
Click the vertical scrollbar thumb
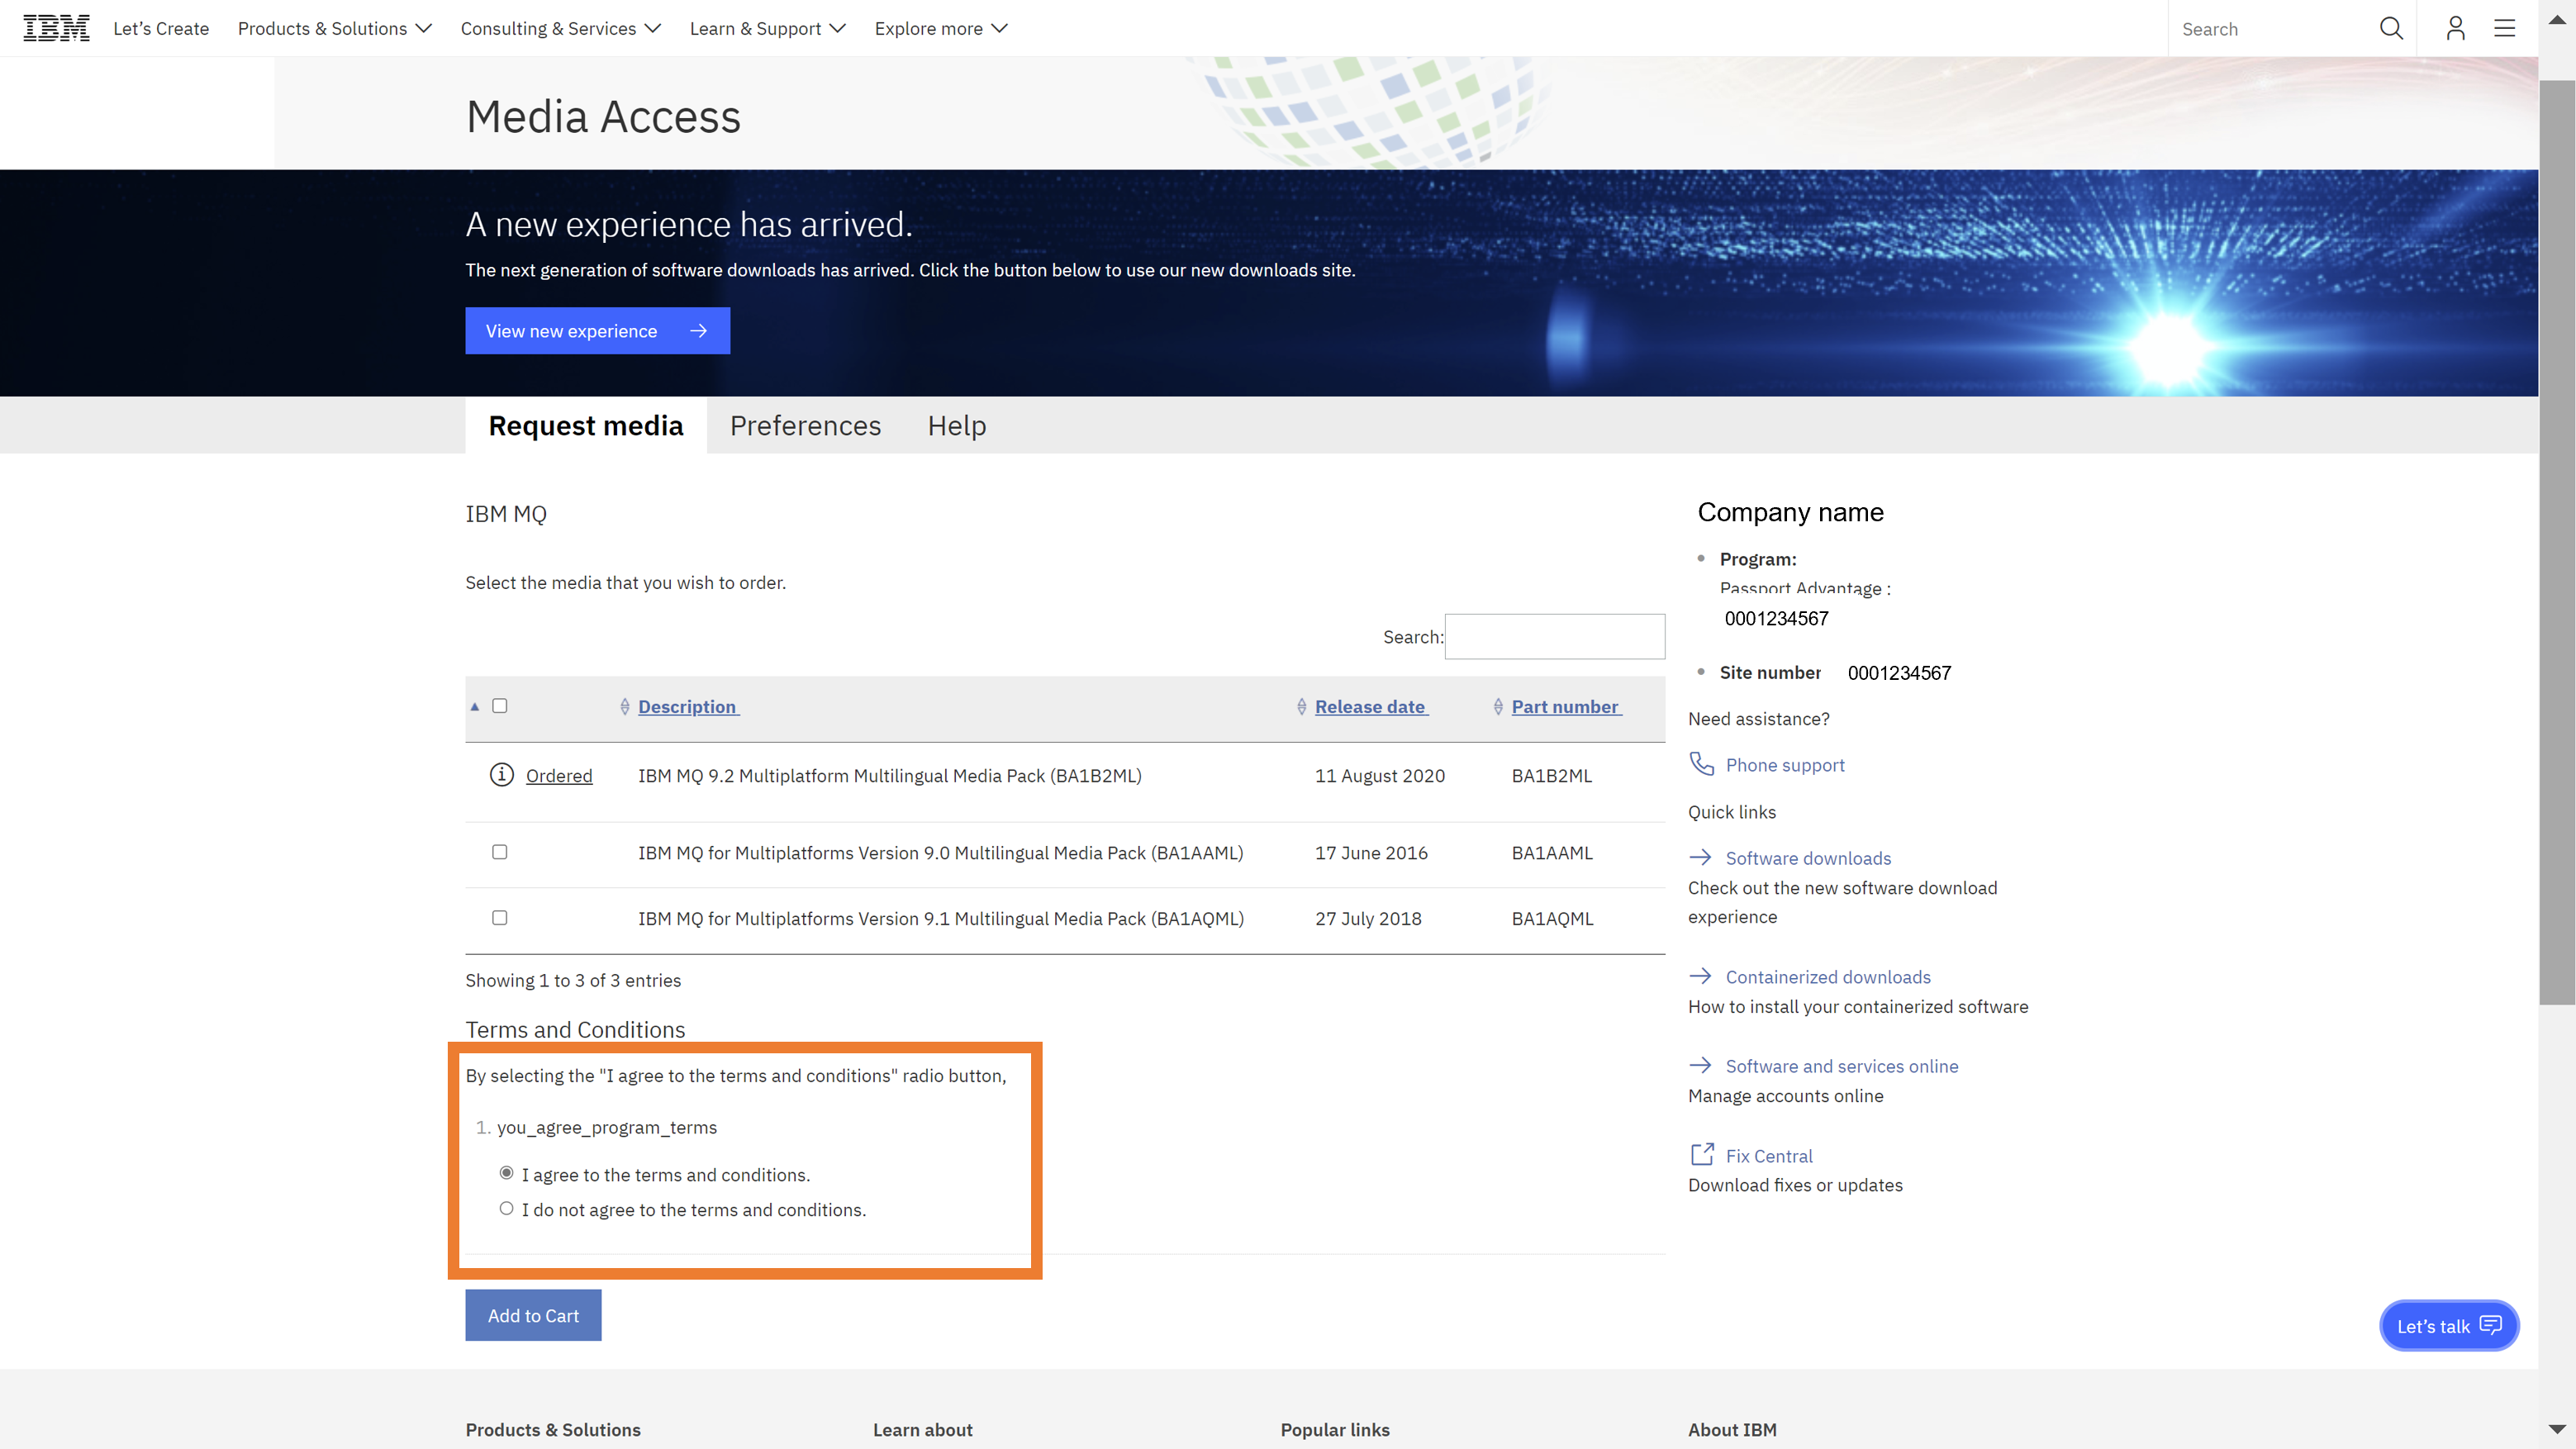pyautogui.click(x=2557, y=542)
